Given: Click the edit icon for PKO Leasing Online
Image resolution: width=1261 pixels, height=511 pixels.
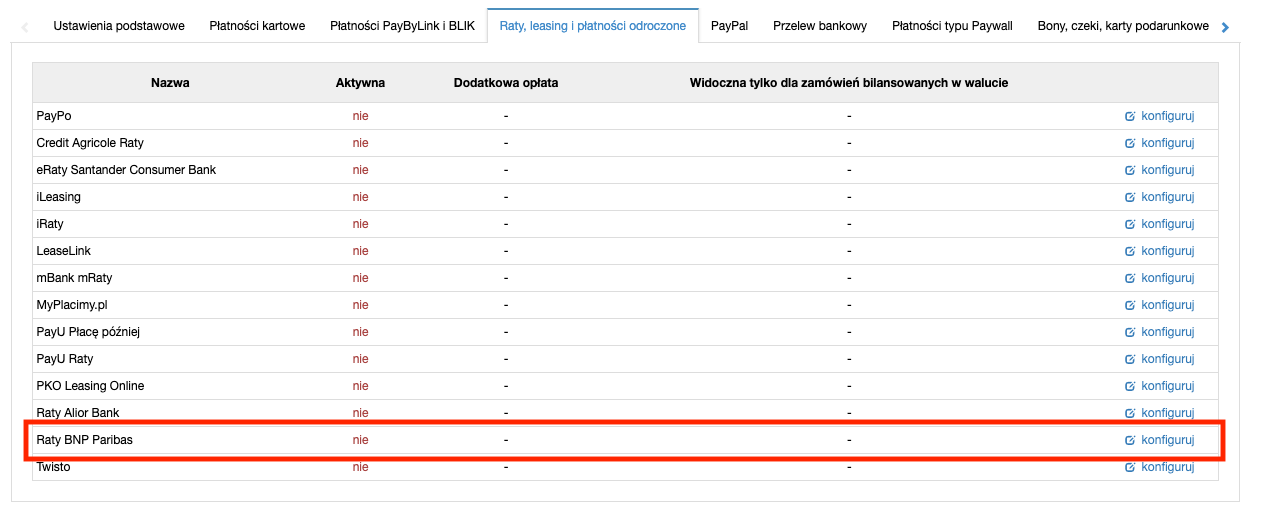Looking at the screenshot, I should pos(1130,386).
